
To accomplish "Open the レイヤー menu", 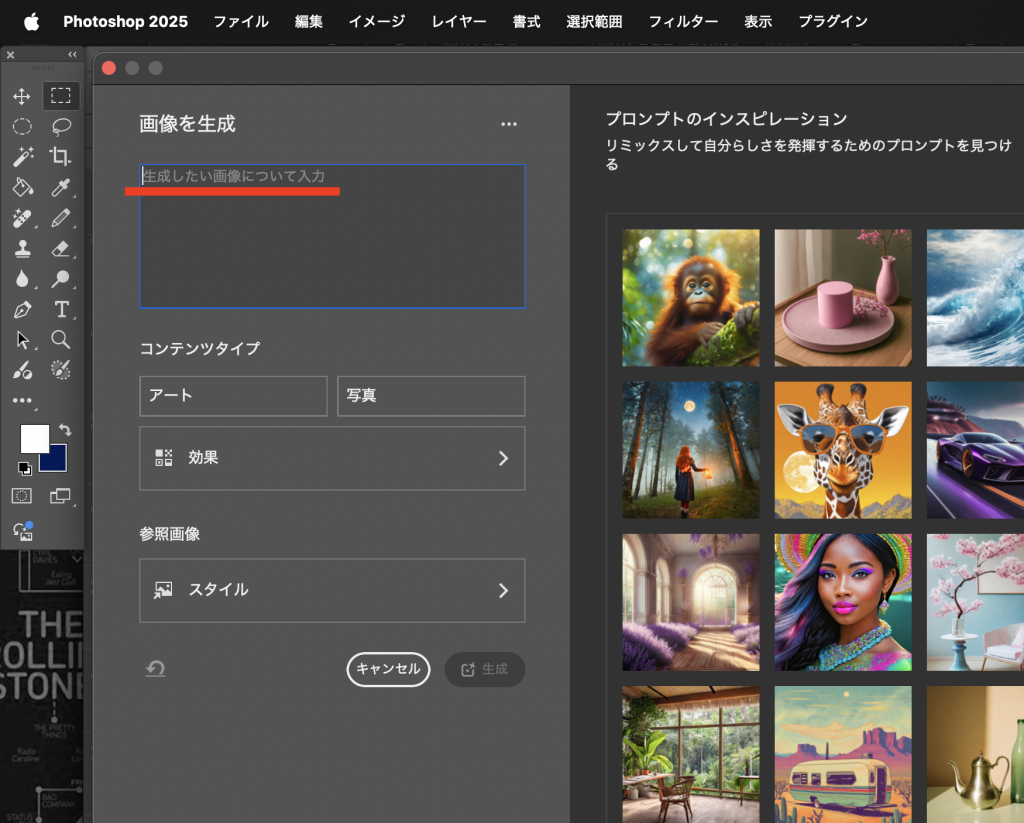I will (459, 21).
